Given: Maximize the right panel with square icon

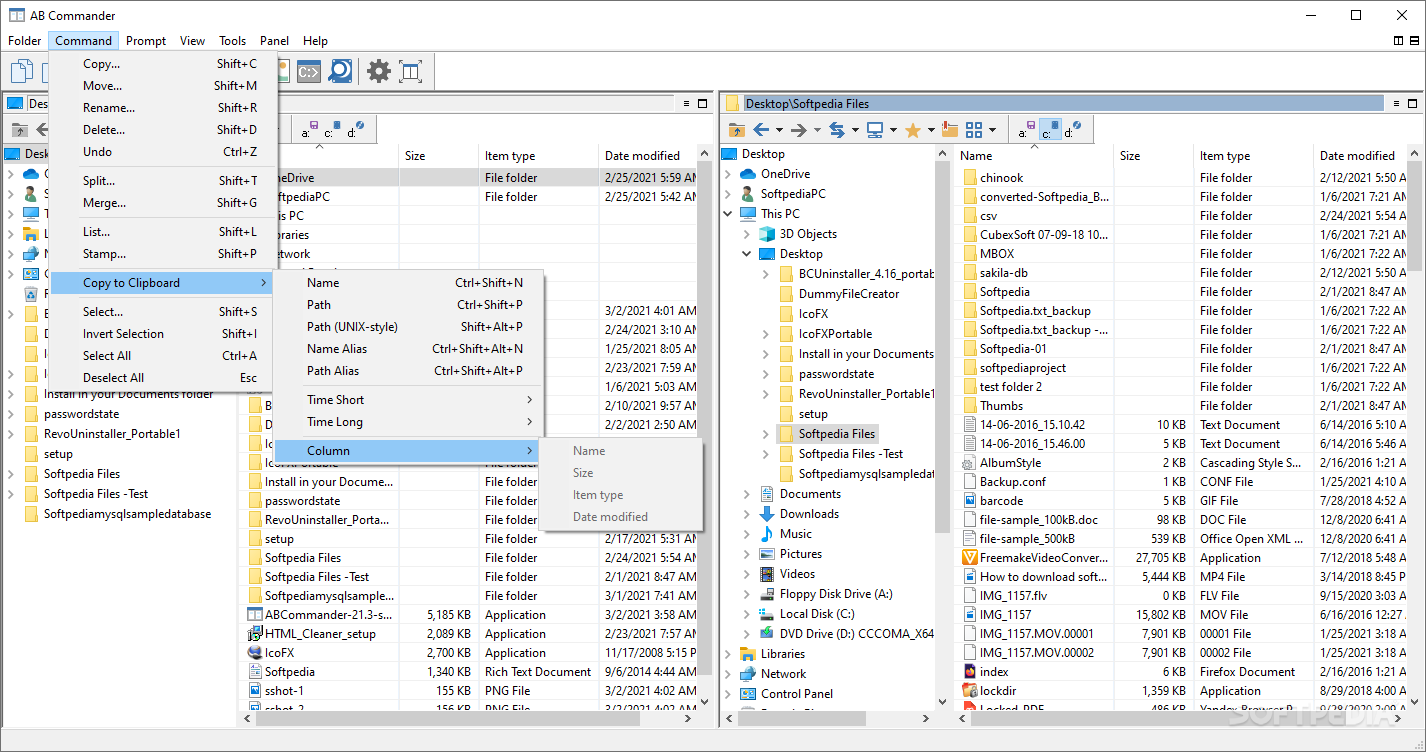Looking at the screenshot, I should [x=1411, y=103].
